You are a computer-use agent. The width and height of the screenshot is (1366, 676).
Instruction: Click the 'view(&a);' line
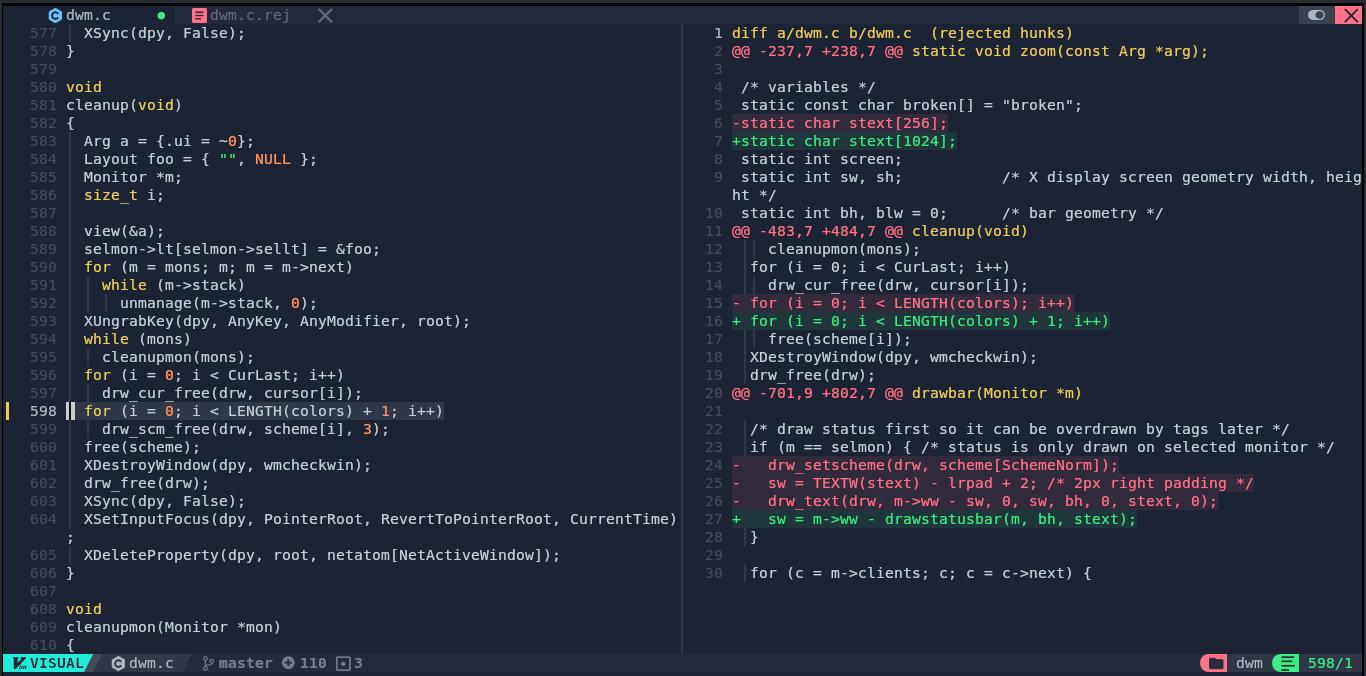click(124, 231)
